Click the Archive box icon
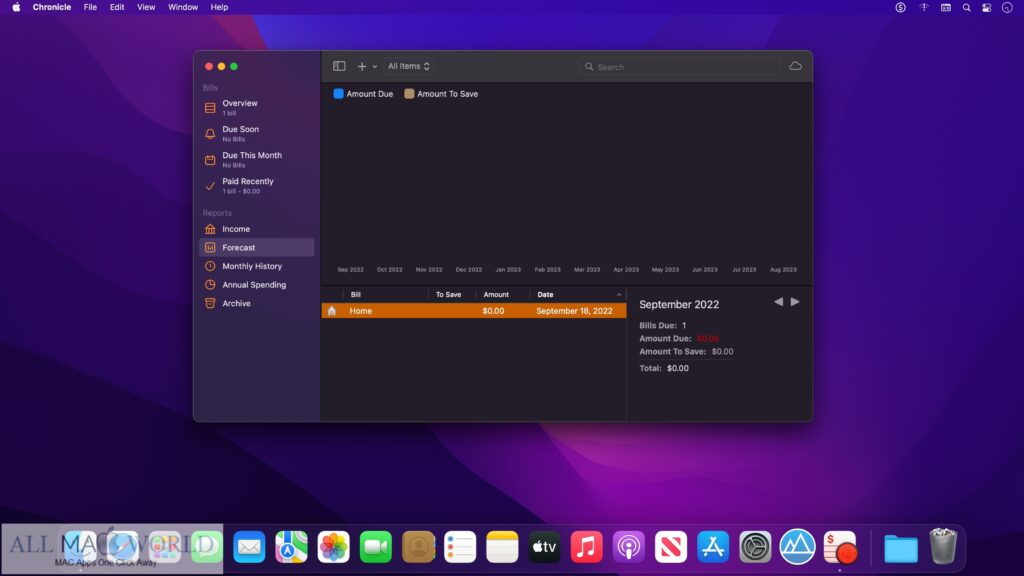1024x576 pixels. click(210, 304)
